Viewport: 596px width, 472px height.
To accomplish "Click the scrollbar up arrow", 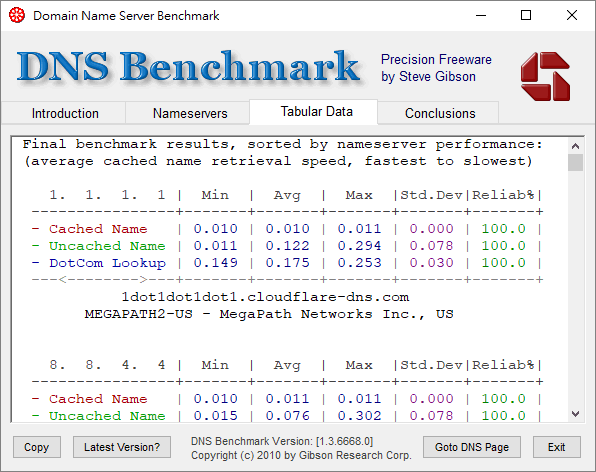I will [575, 146].
